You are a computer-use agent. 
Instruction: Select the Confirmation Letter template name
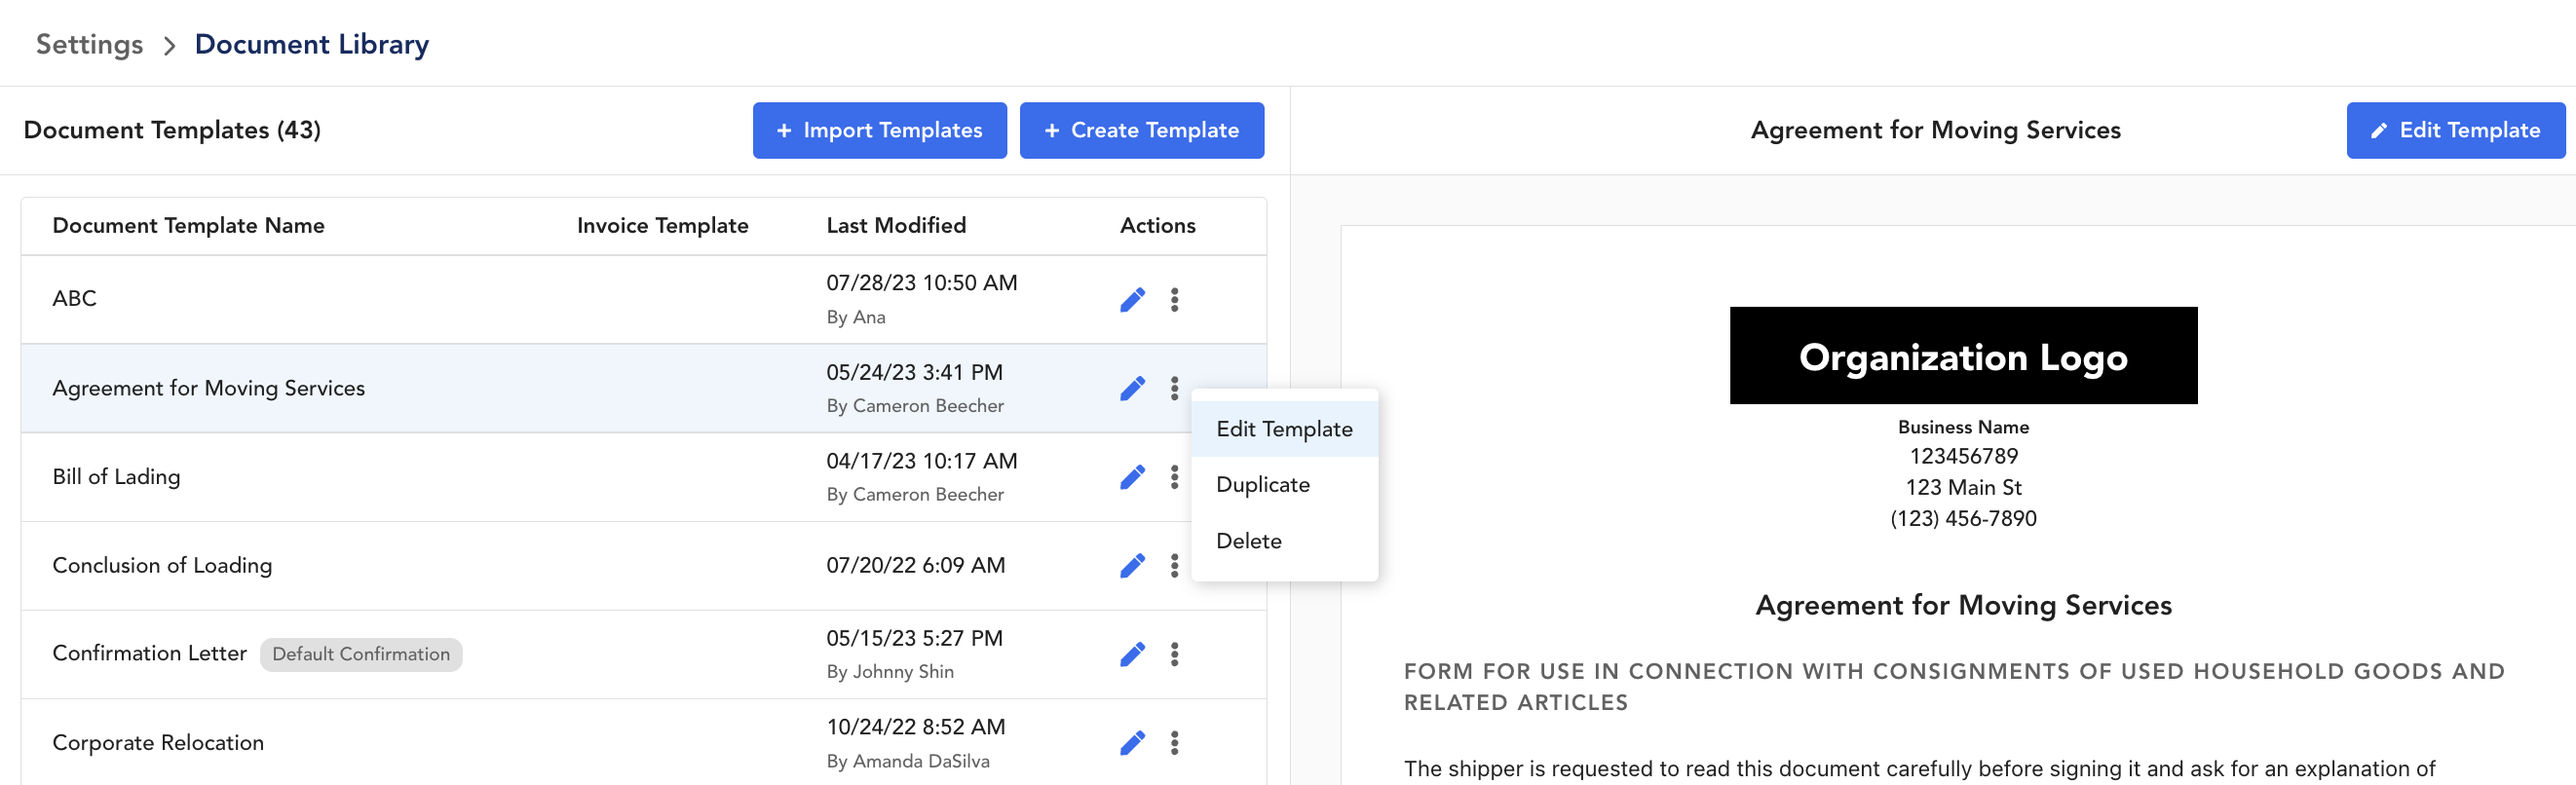tap(149, 654)
